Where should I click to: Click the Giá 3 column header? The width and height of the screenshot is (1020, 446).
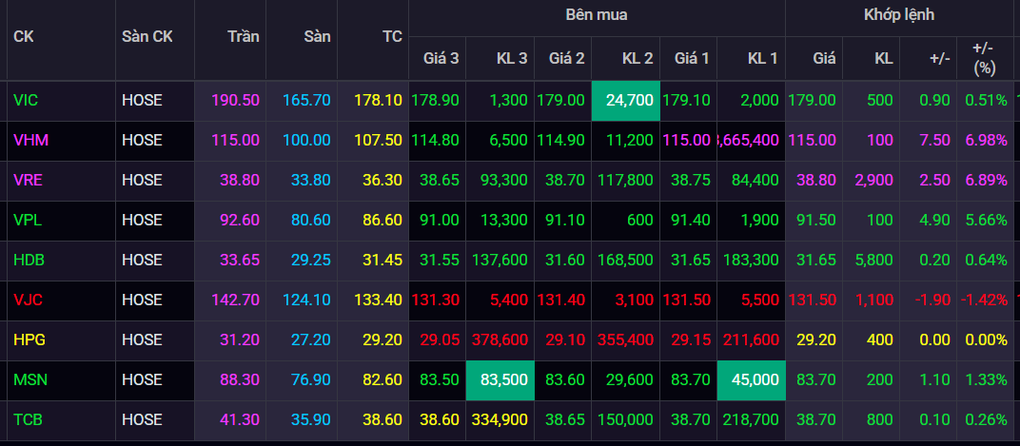point(441,58)
